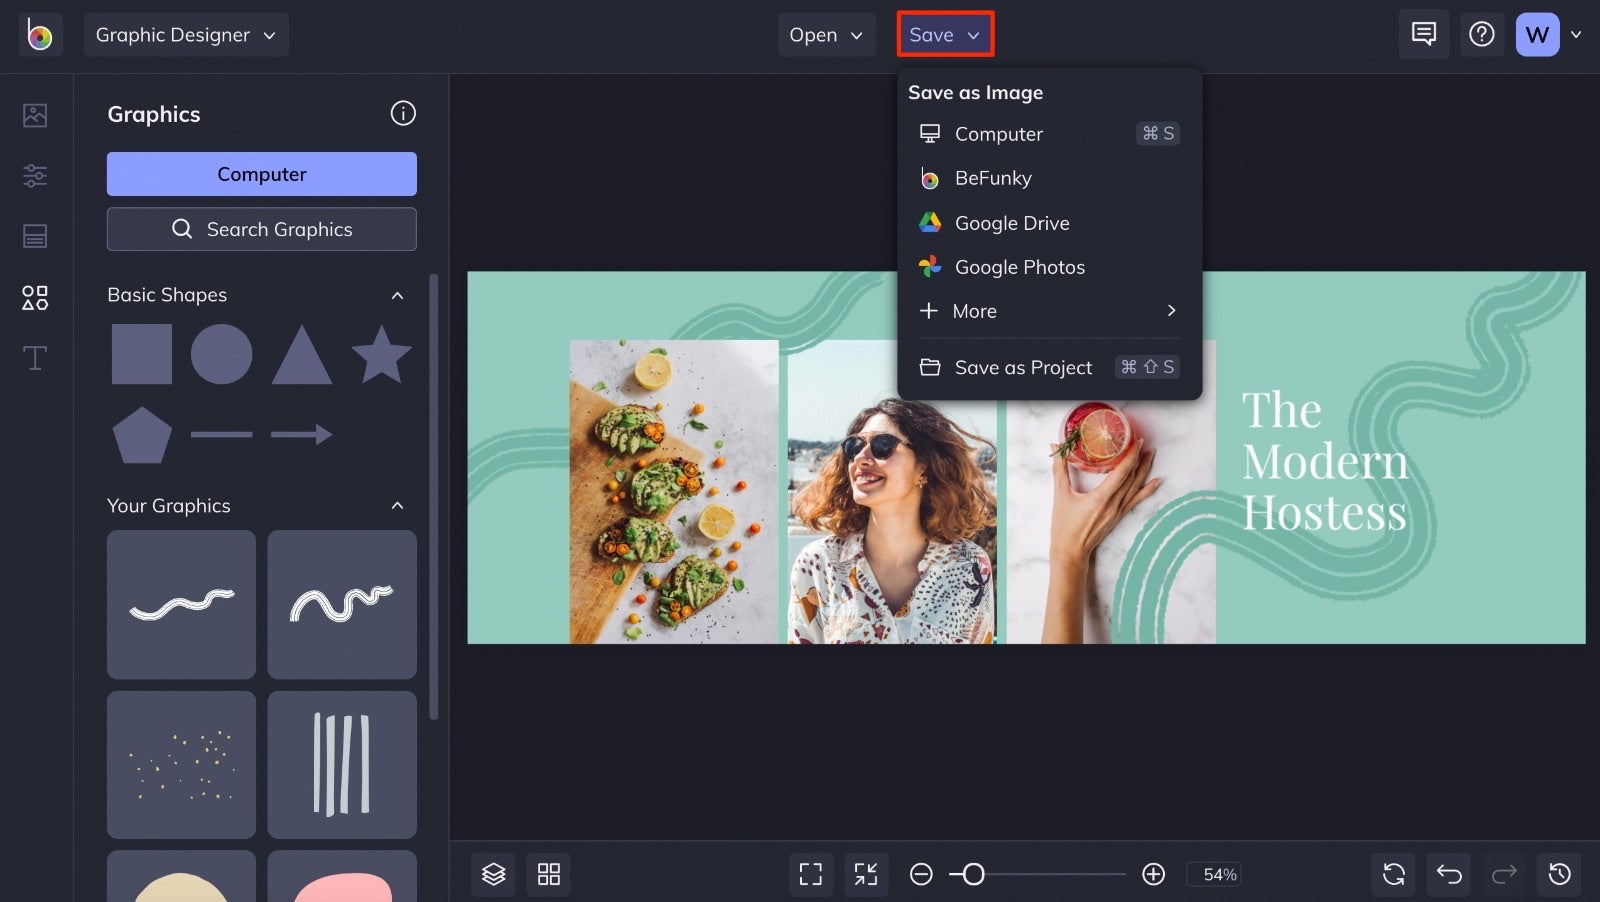Fit the design to the screen

pos(810,873)
